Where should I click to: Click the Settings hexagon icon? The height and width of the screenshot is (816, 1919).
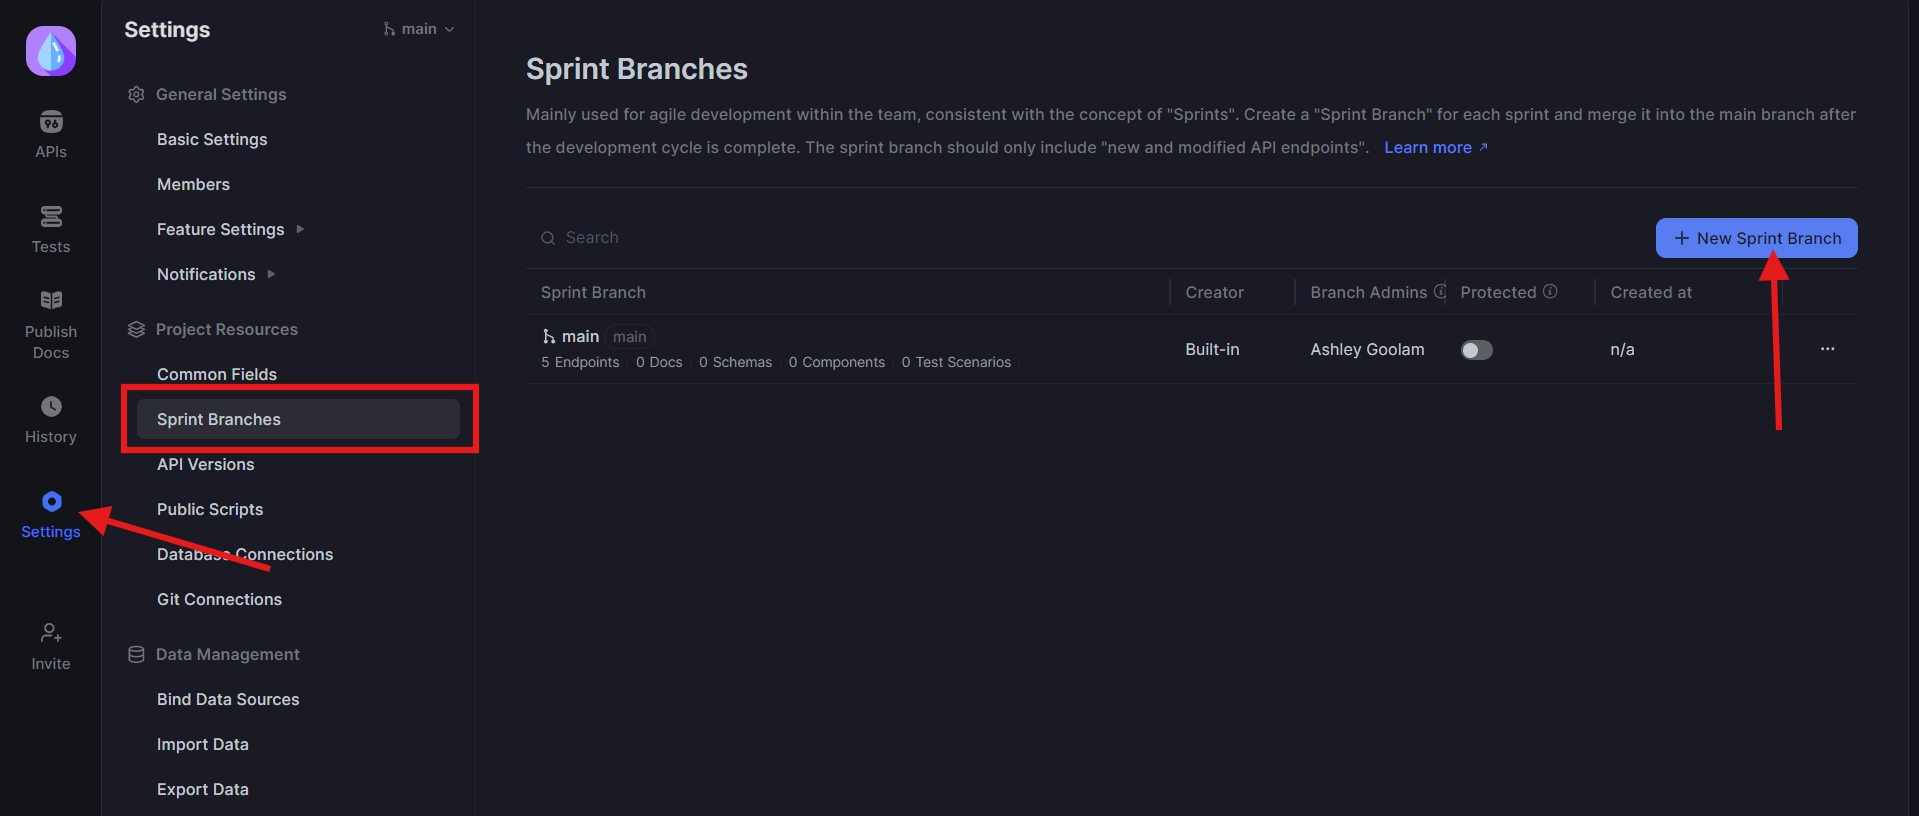point(51,501)
